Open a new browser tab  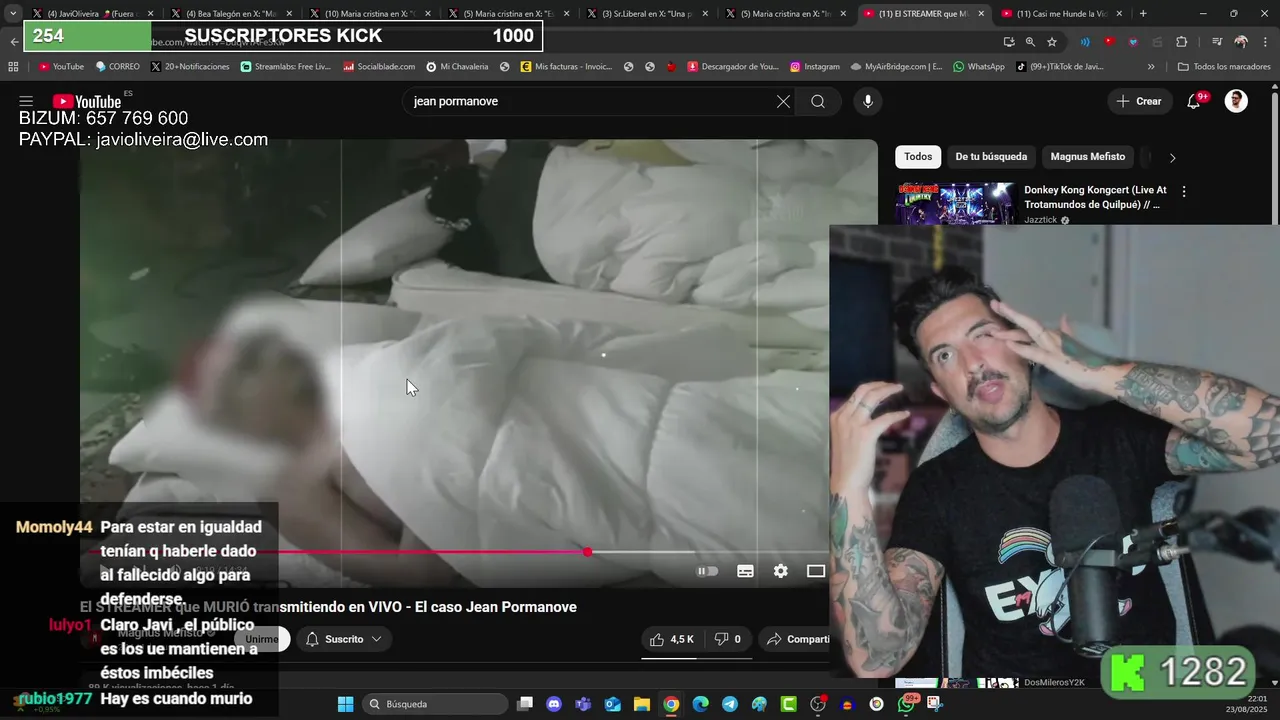[1143, 14]
